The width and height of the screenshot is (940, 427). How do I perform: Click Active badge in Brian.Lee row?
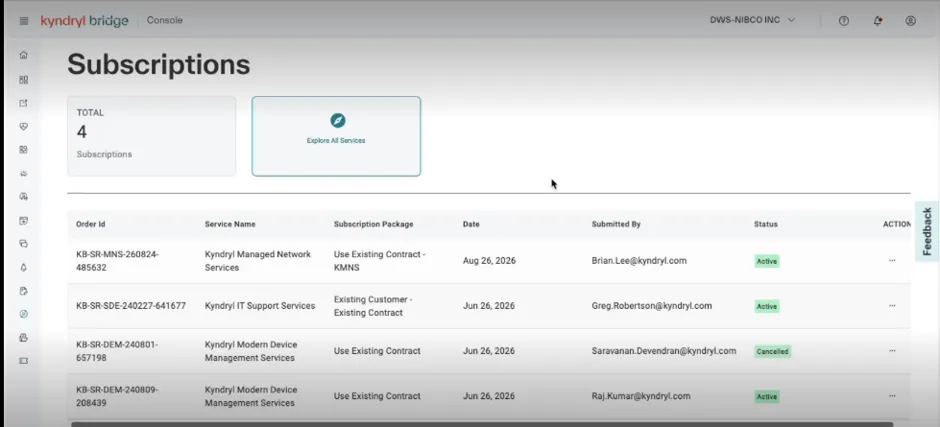(x=767, y=261)
